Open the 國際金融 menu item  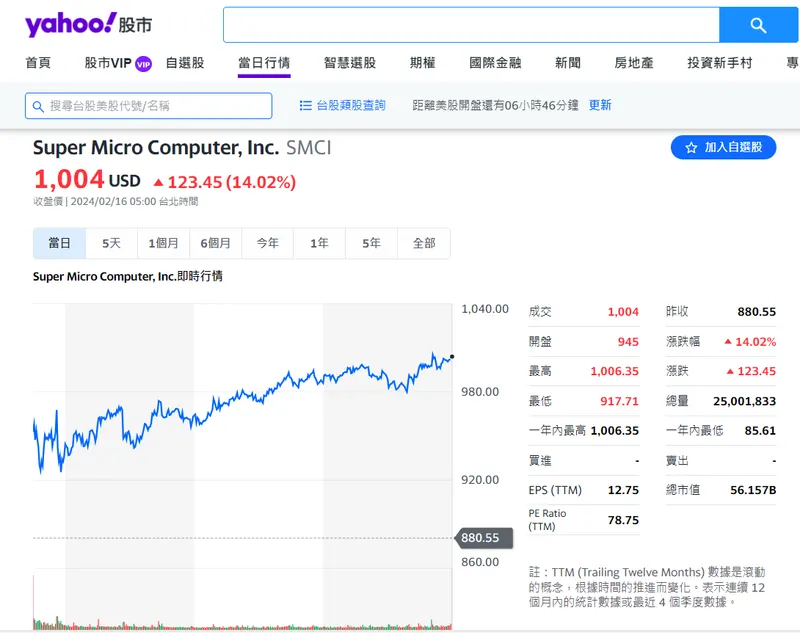click(495, 63)
